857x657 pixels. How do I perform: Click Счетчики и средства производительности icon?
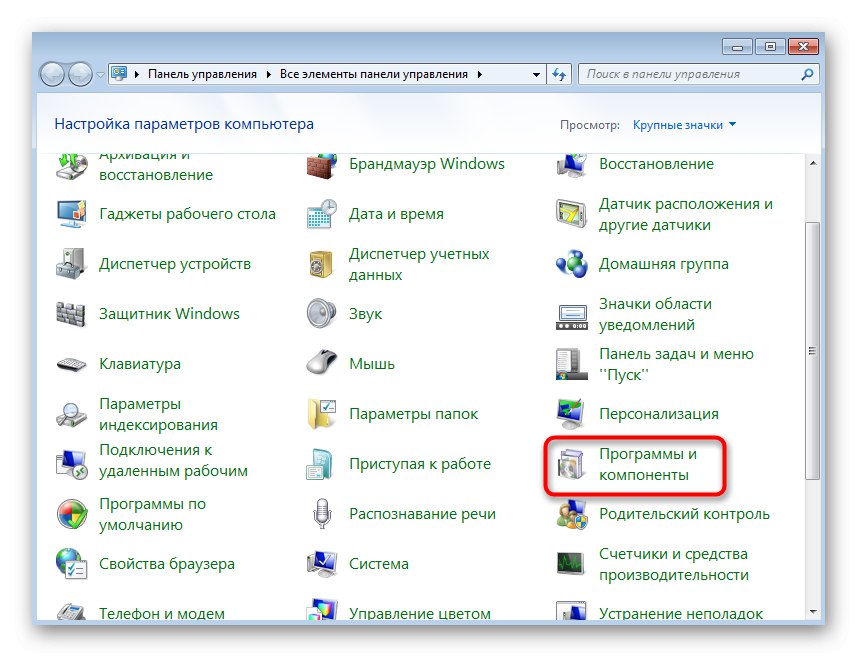coord(571,564)
